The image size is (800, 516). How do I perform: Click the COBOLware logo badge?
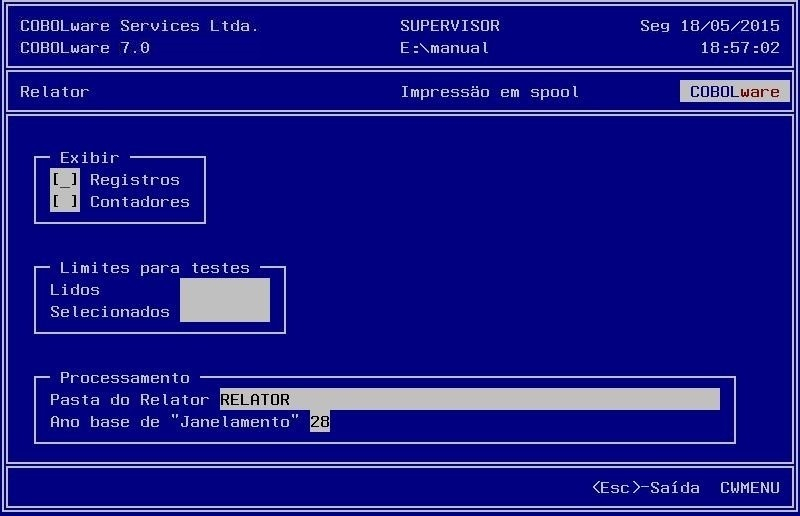click(x=735, y=91)
